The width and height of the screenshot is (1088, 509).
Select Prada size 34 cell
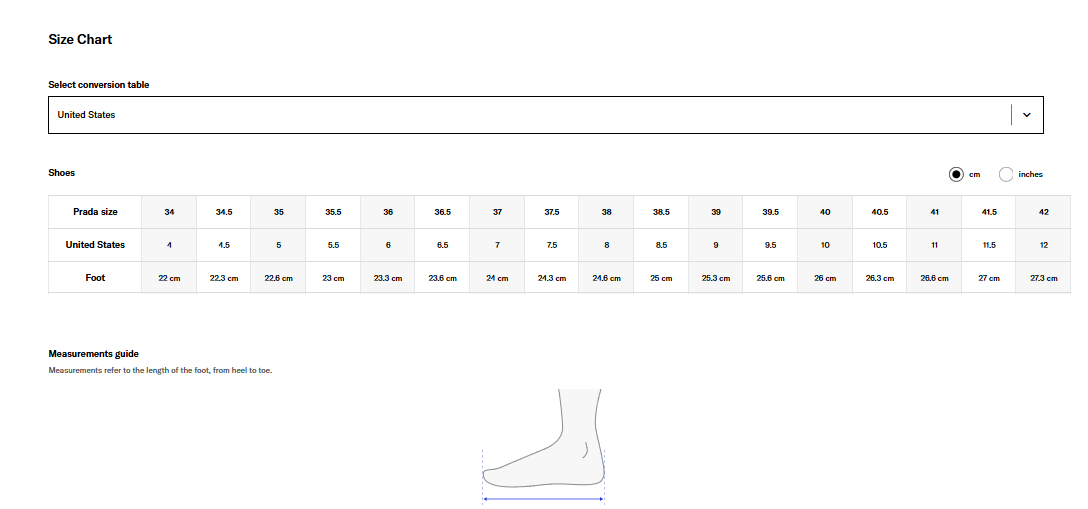tap(169, 212)
